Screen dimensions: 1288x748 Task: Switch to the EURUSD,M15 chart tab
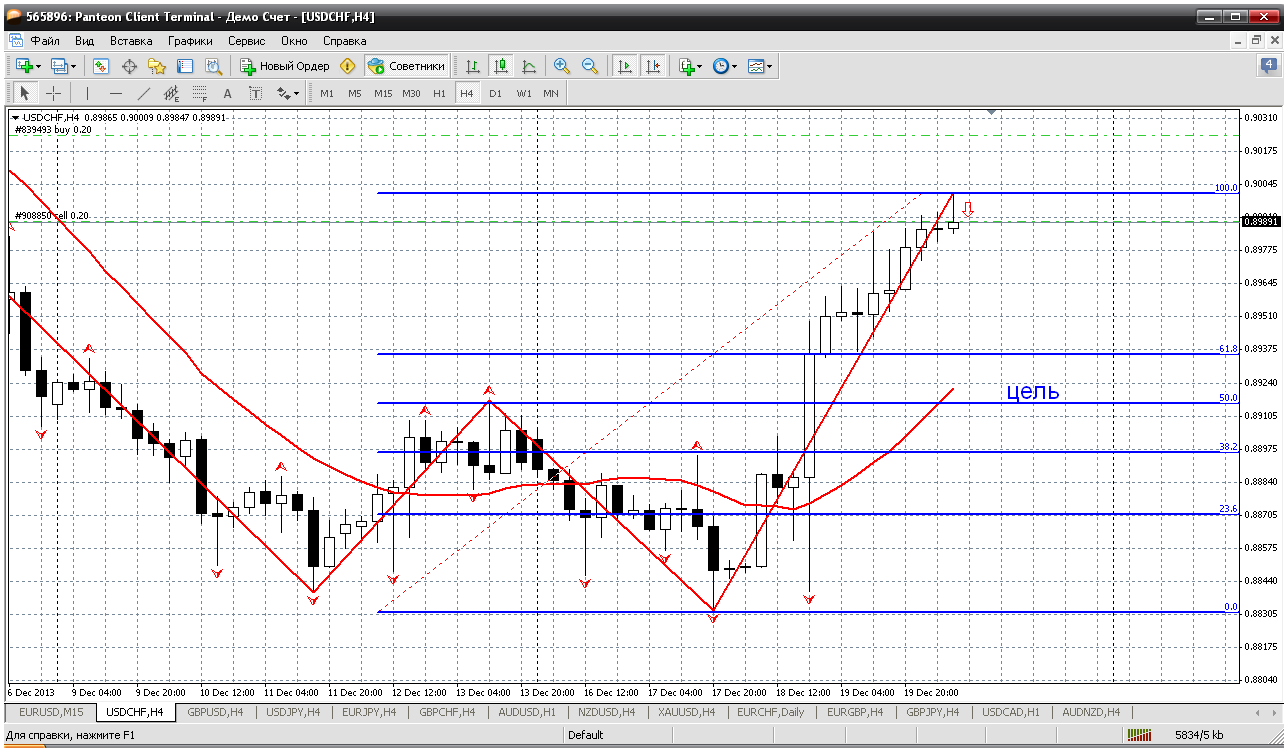click(x=51, y=712)
